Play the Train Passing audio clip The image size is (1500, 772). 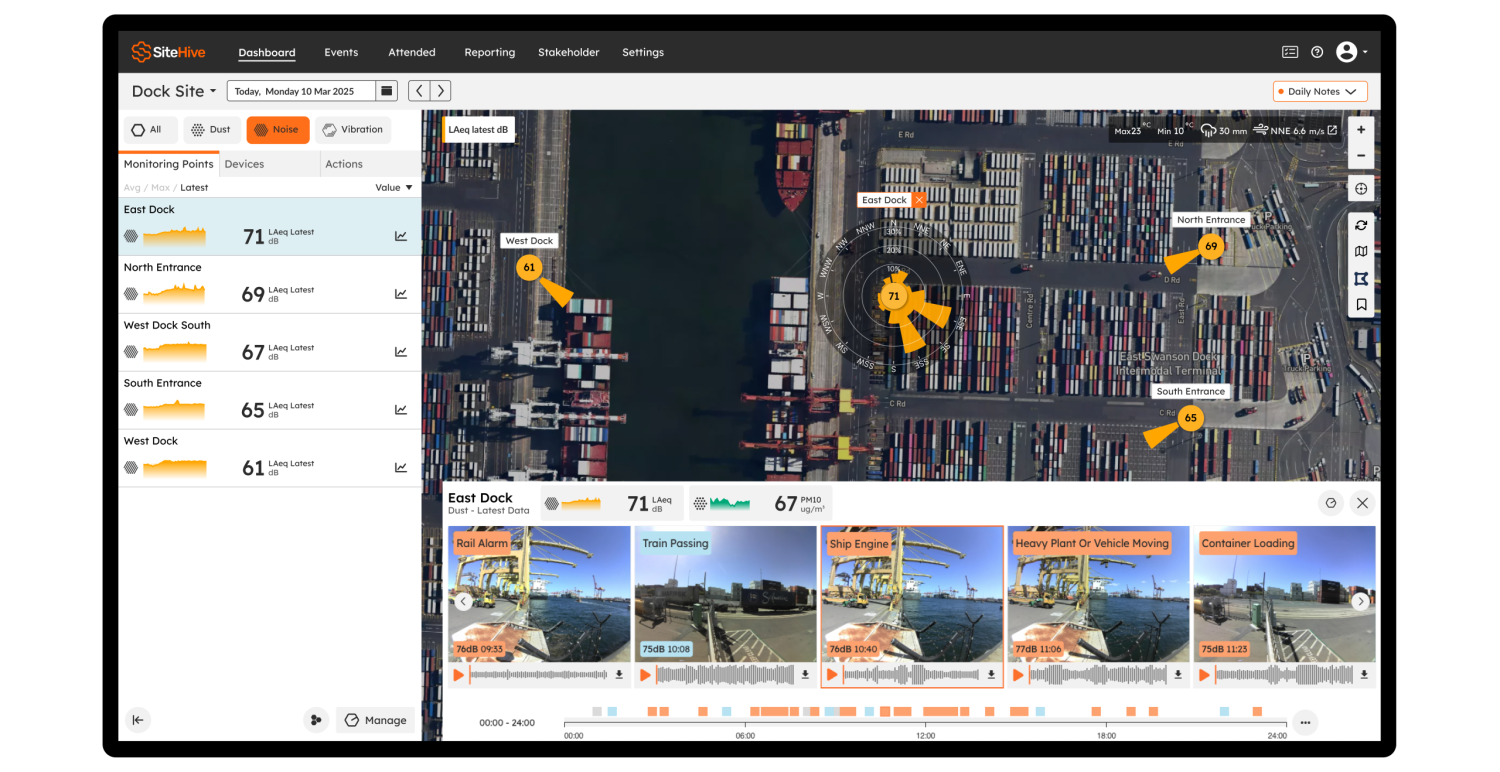click(645, 675)
